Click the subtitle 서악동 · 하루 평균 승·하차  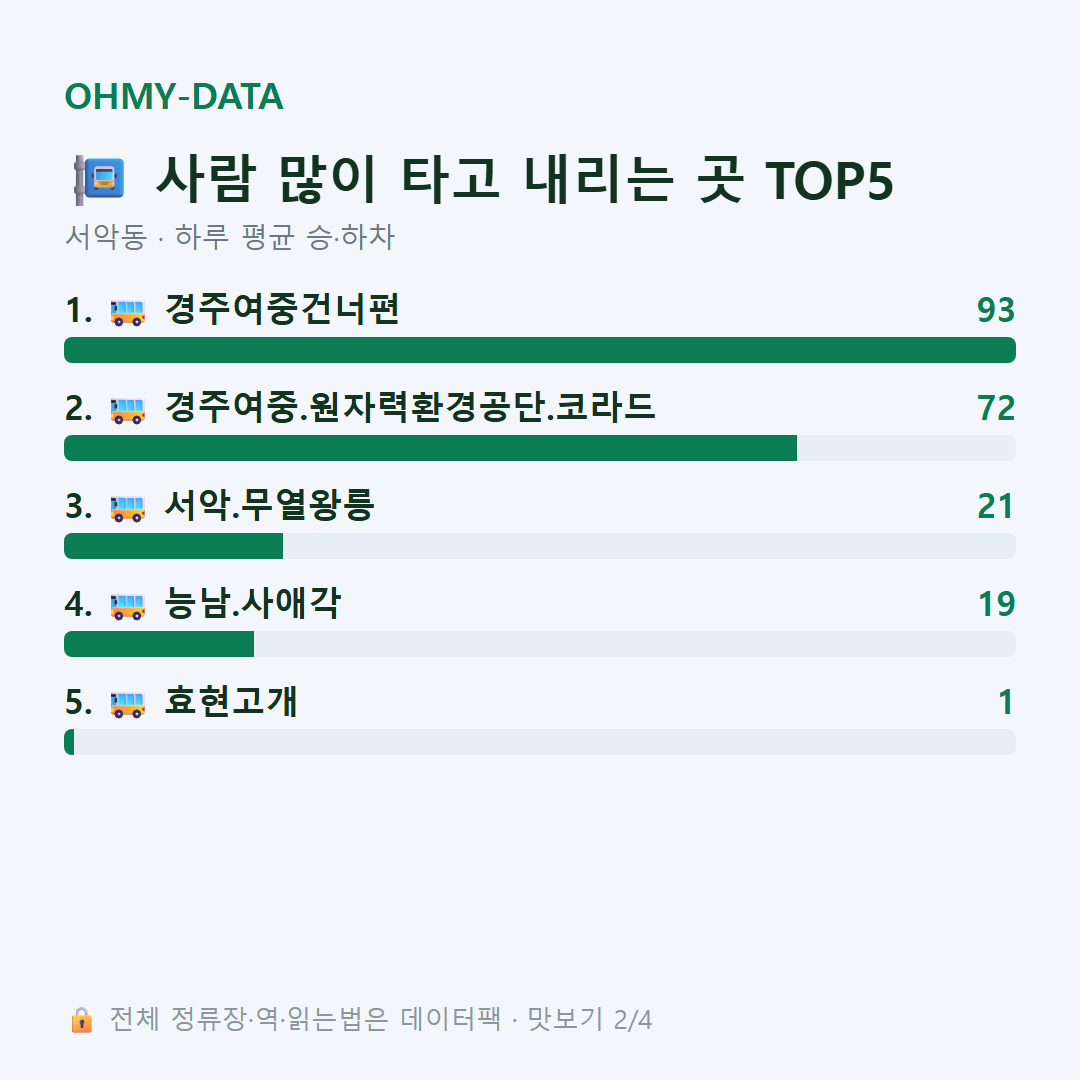click(230, 237)
